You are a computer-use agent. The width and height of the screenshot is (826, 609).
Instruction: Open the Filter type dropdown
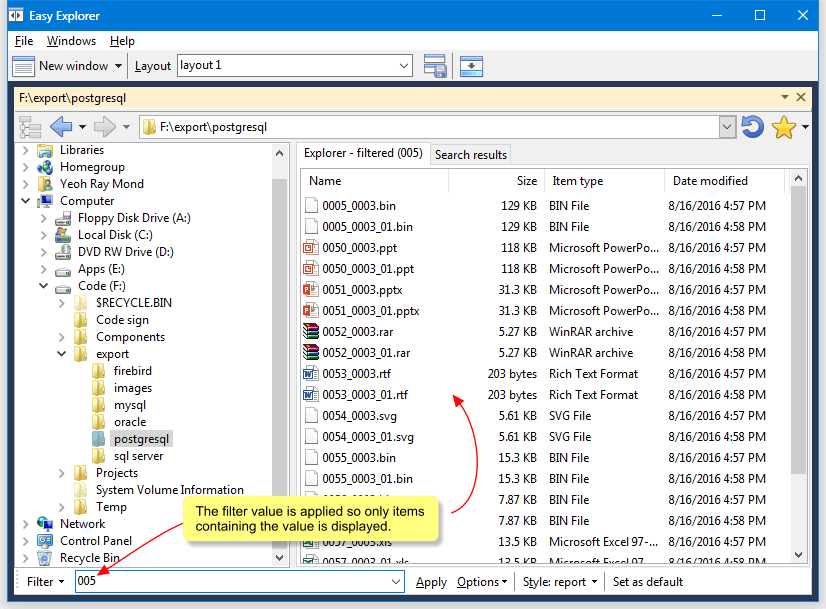point(46,582)
